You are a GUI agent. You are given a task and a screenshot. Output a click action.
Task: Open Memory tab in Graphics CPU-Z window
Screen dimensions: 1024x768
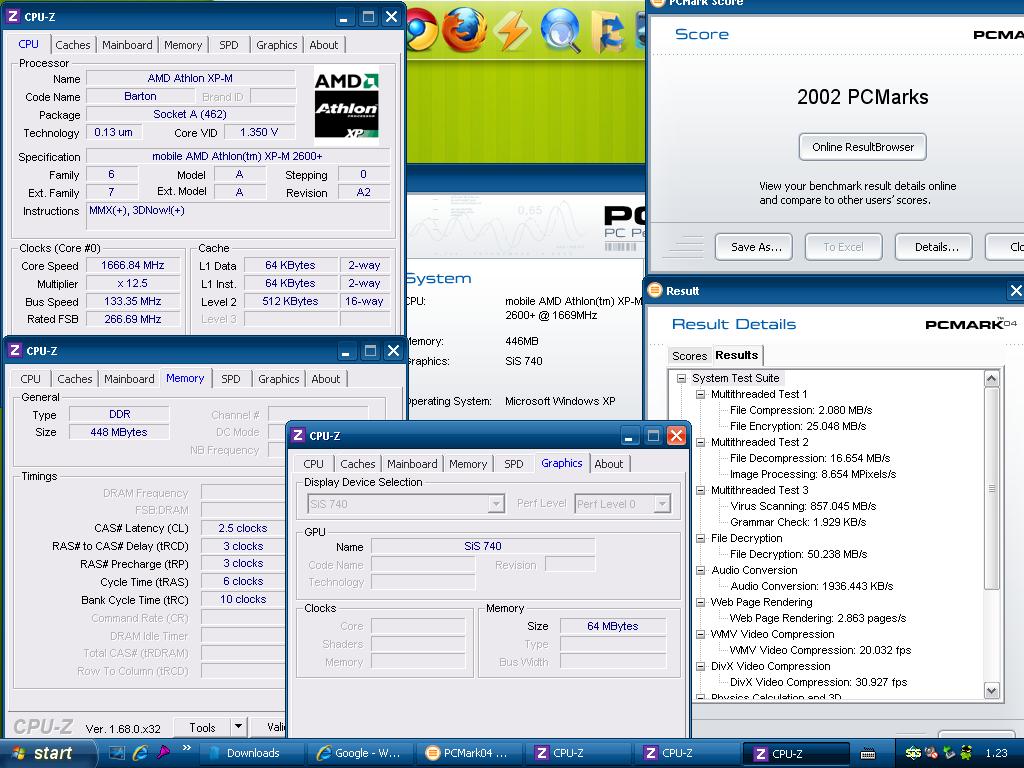pos(468,464)
